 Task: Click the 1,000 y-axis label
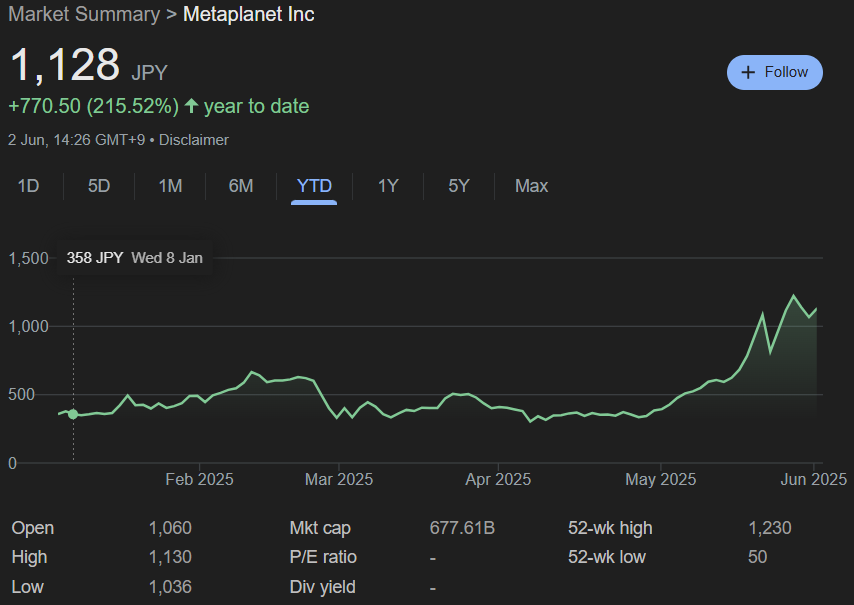28,326
